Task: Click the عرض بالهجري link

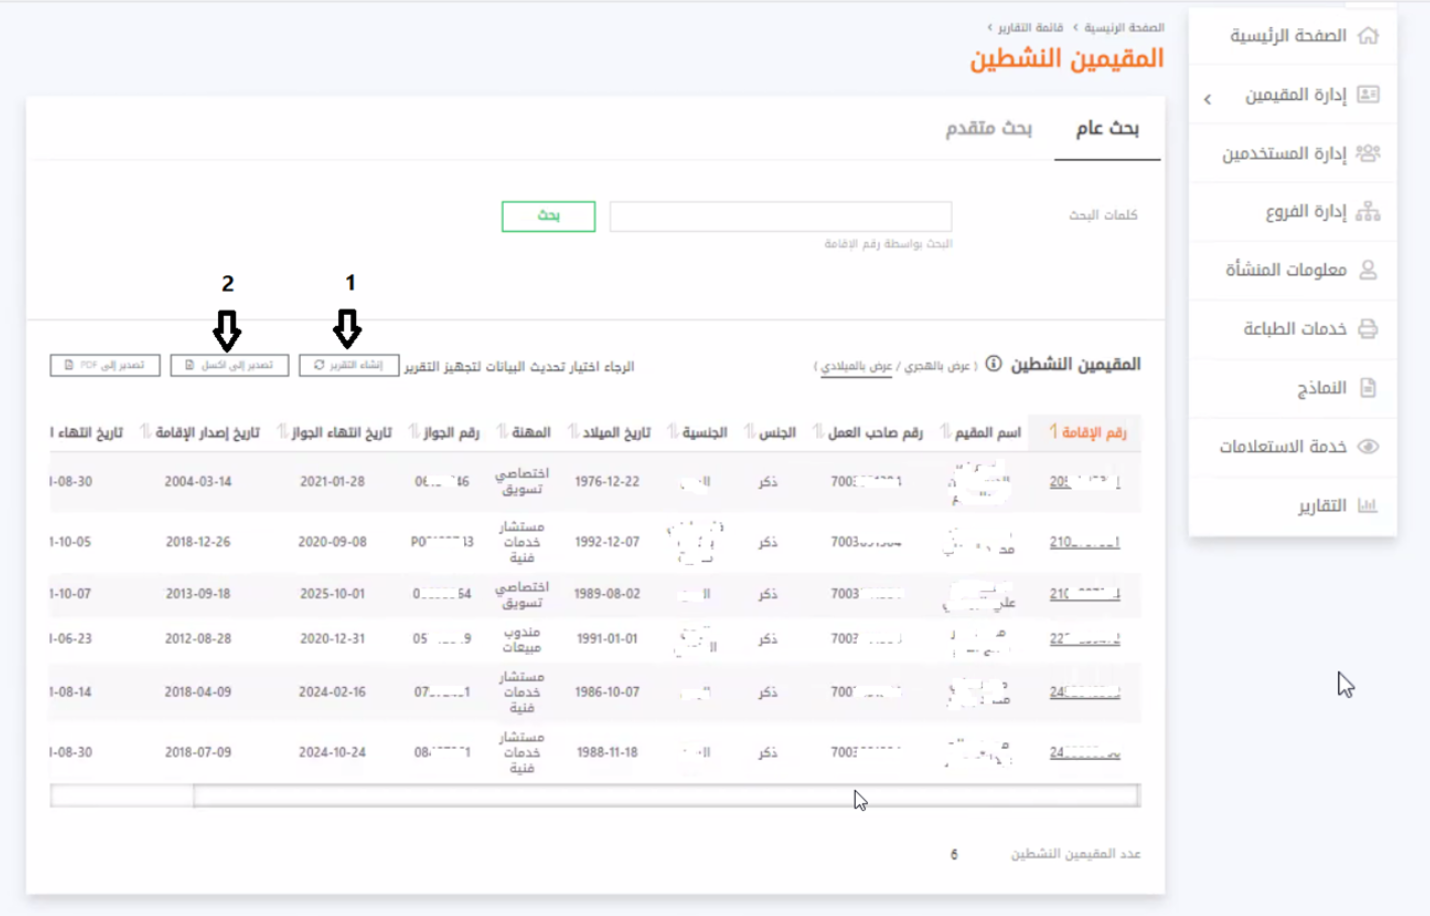Action: click(938, 366)
